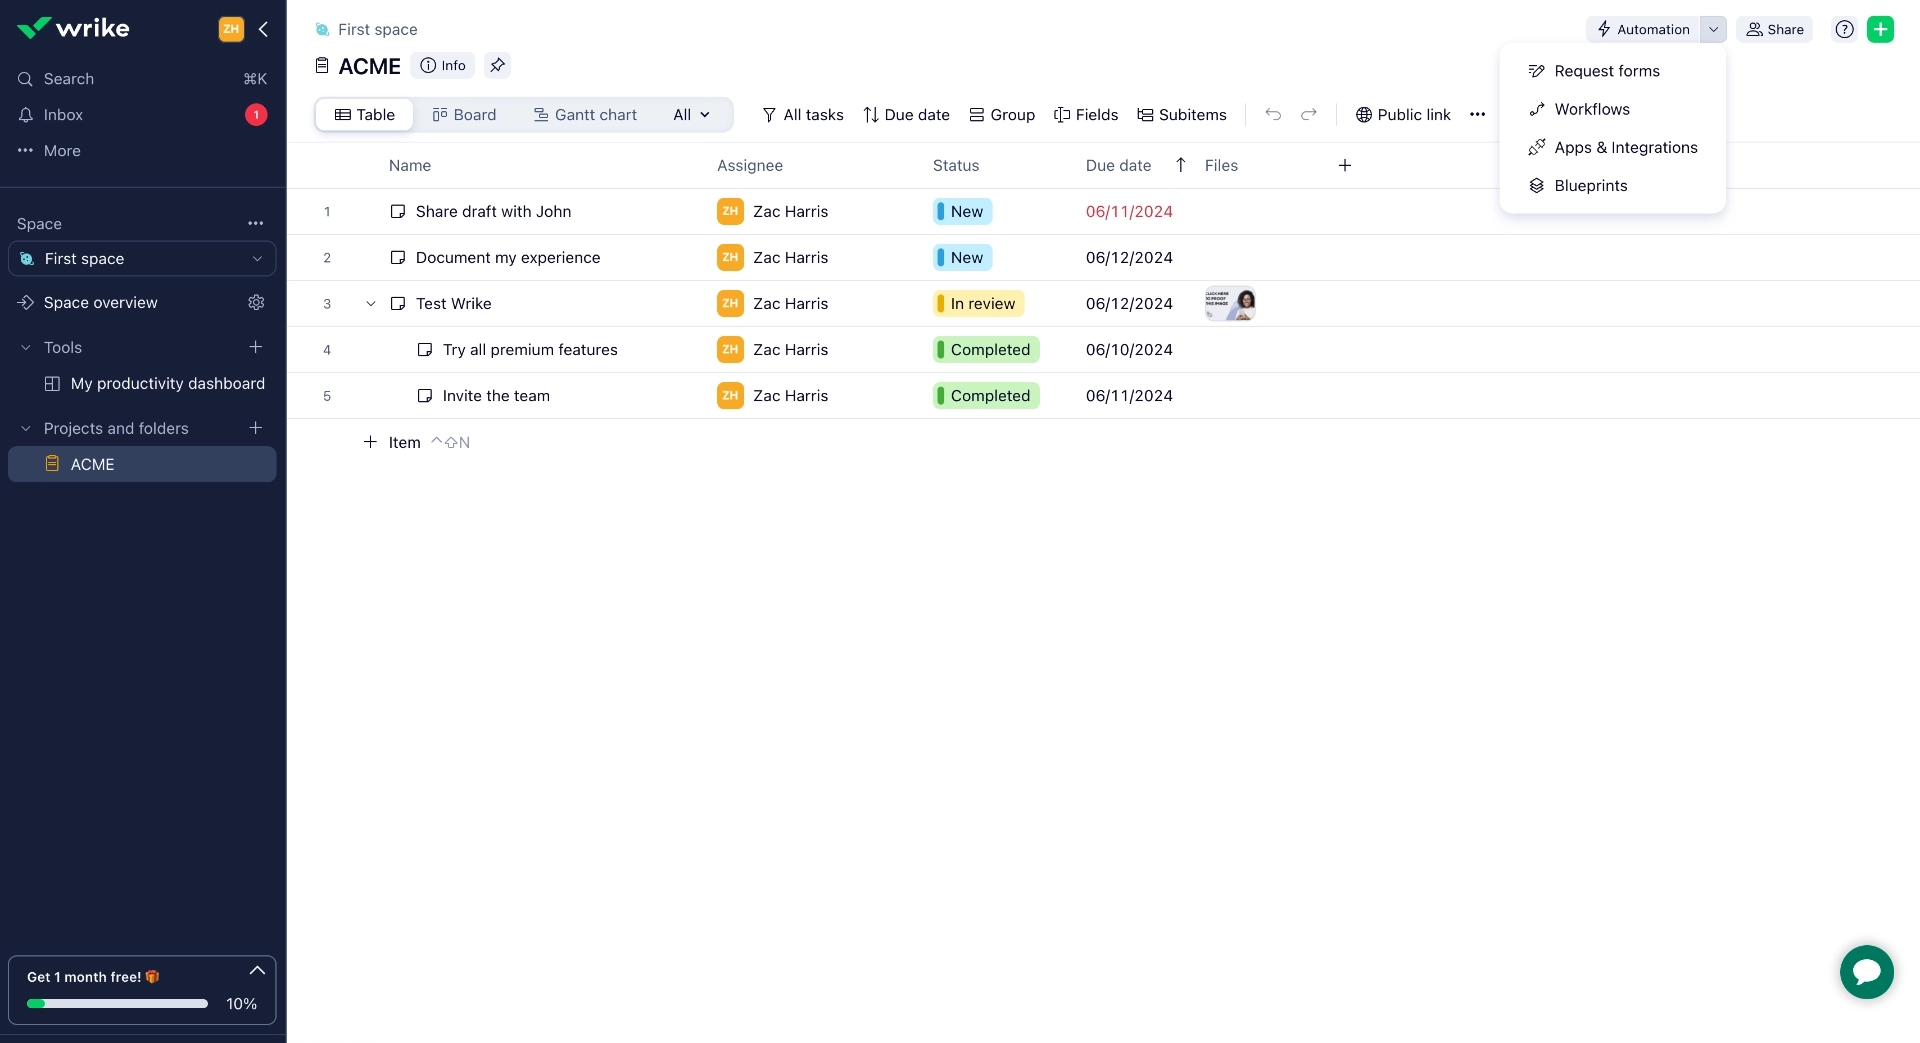Toggle Subitems display
This screenshot has height=1043, width=1920.
point(1182,115)
